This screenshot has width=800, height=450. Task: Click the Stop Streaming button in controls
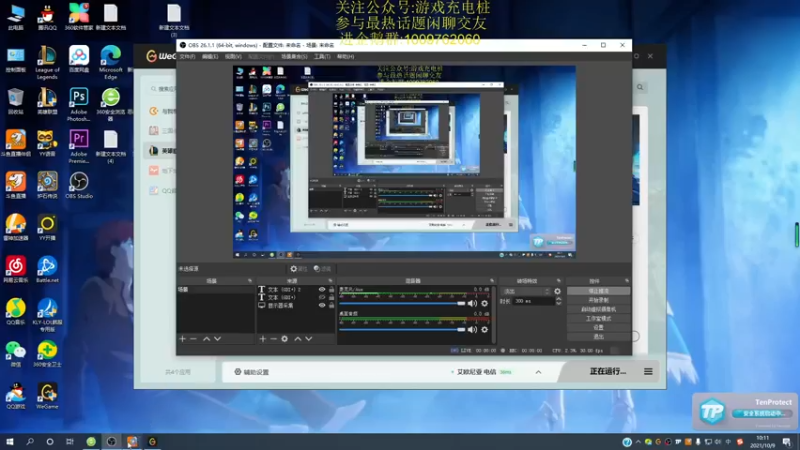point(598,291)
